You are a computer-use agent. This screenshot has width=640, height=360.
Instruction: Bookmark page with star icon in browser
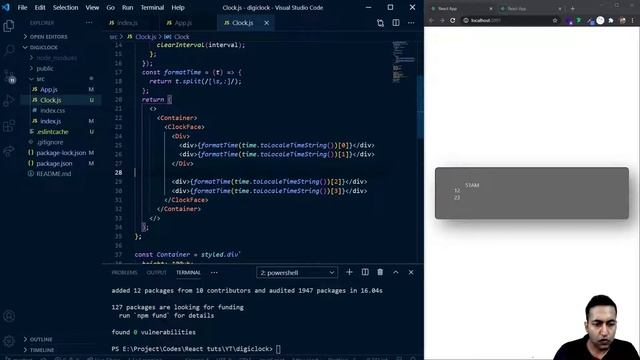[555, 20]
